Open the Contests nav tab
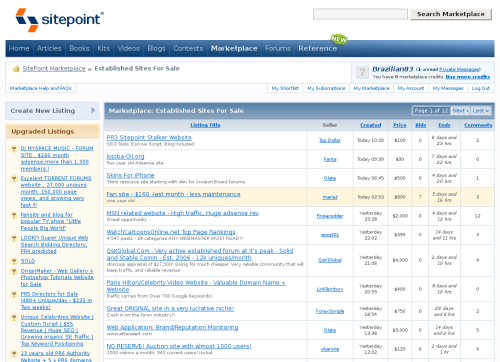Screen dimensions: 500x362 pyautogui.click(x=188, y=48)
